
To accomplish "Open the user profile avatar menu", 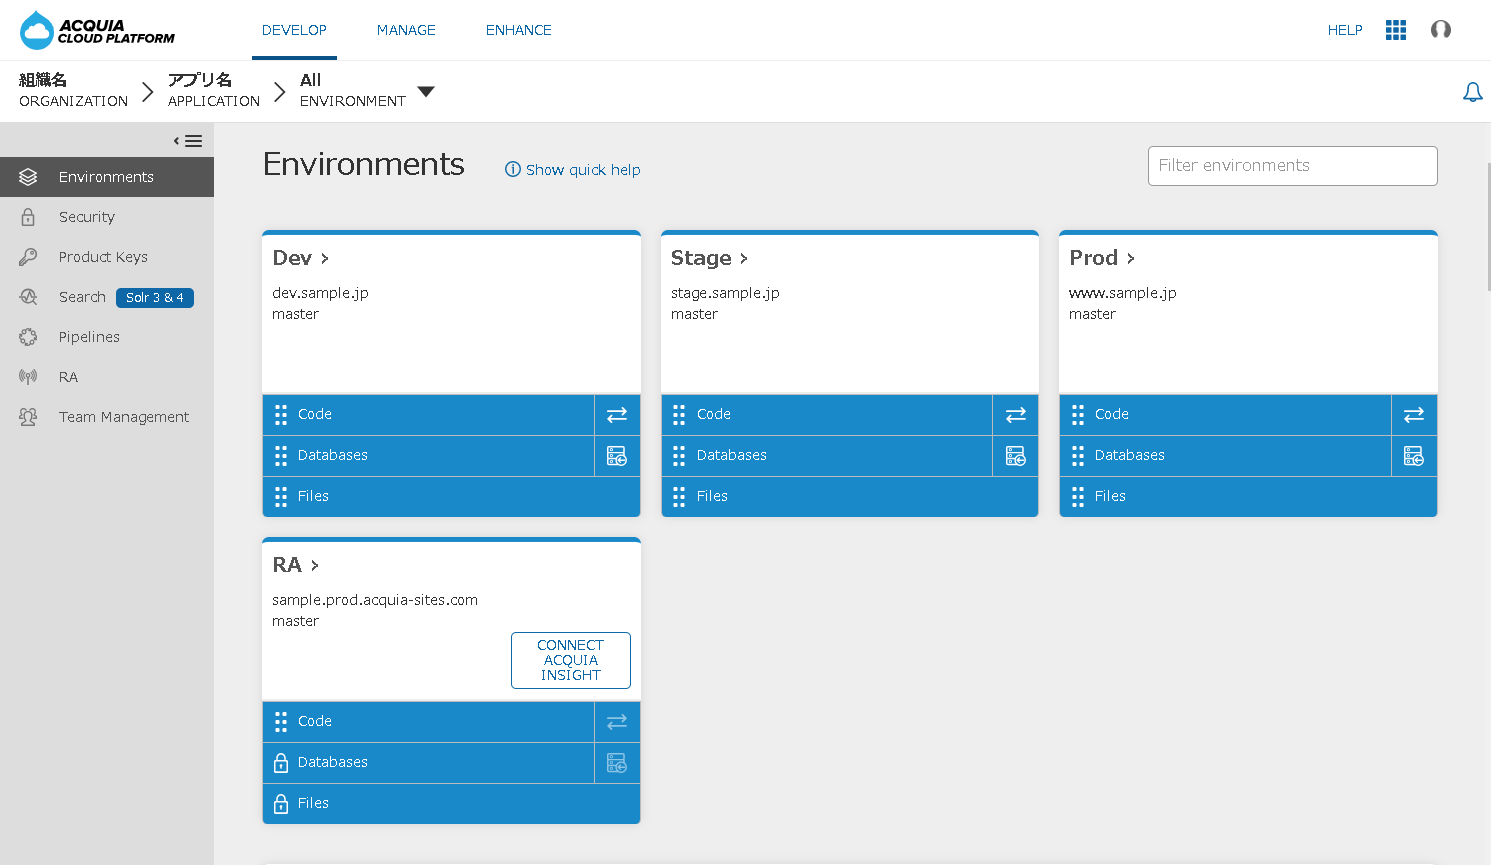I will [1441, 30].
